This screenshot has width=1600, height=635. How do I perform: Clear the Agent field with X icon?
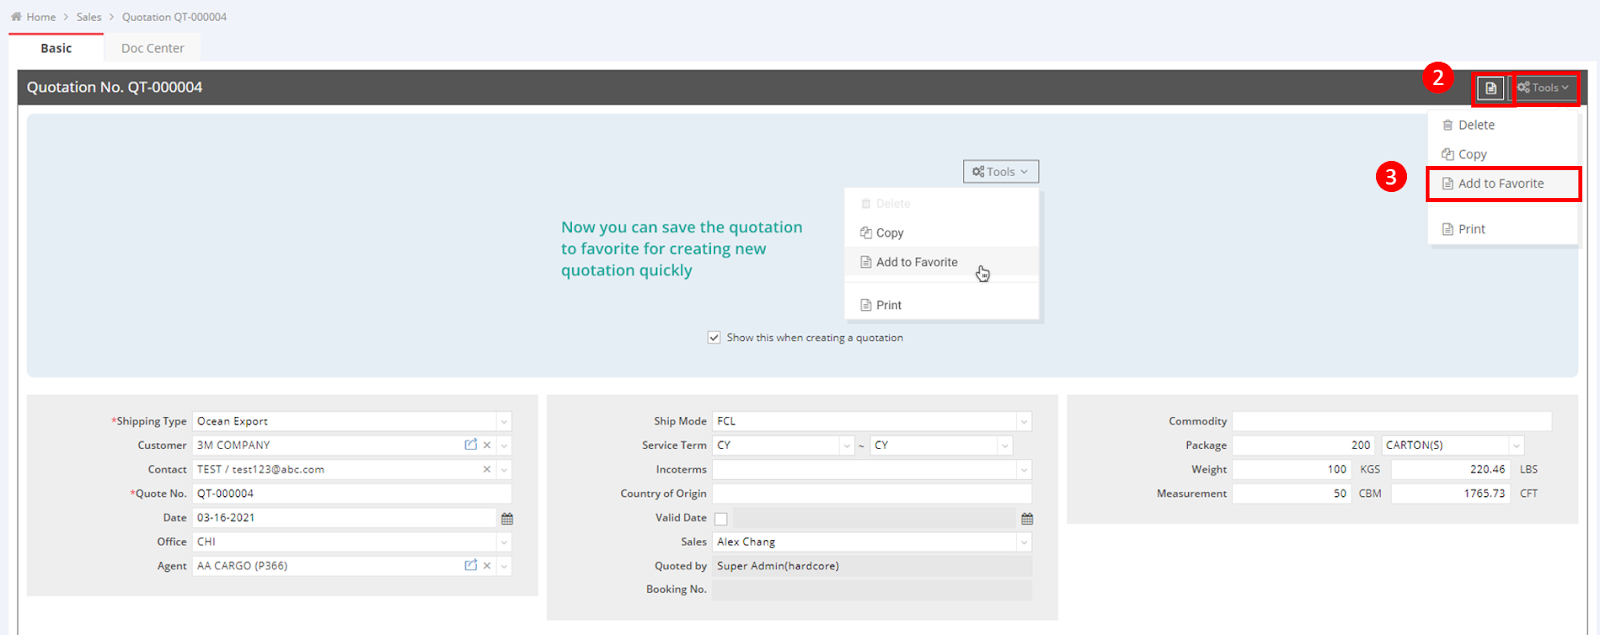(487, 566)
